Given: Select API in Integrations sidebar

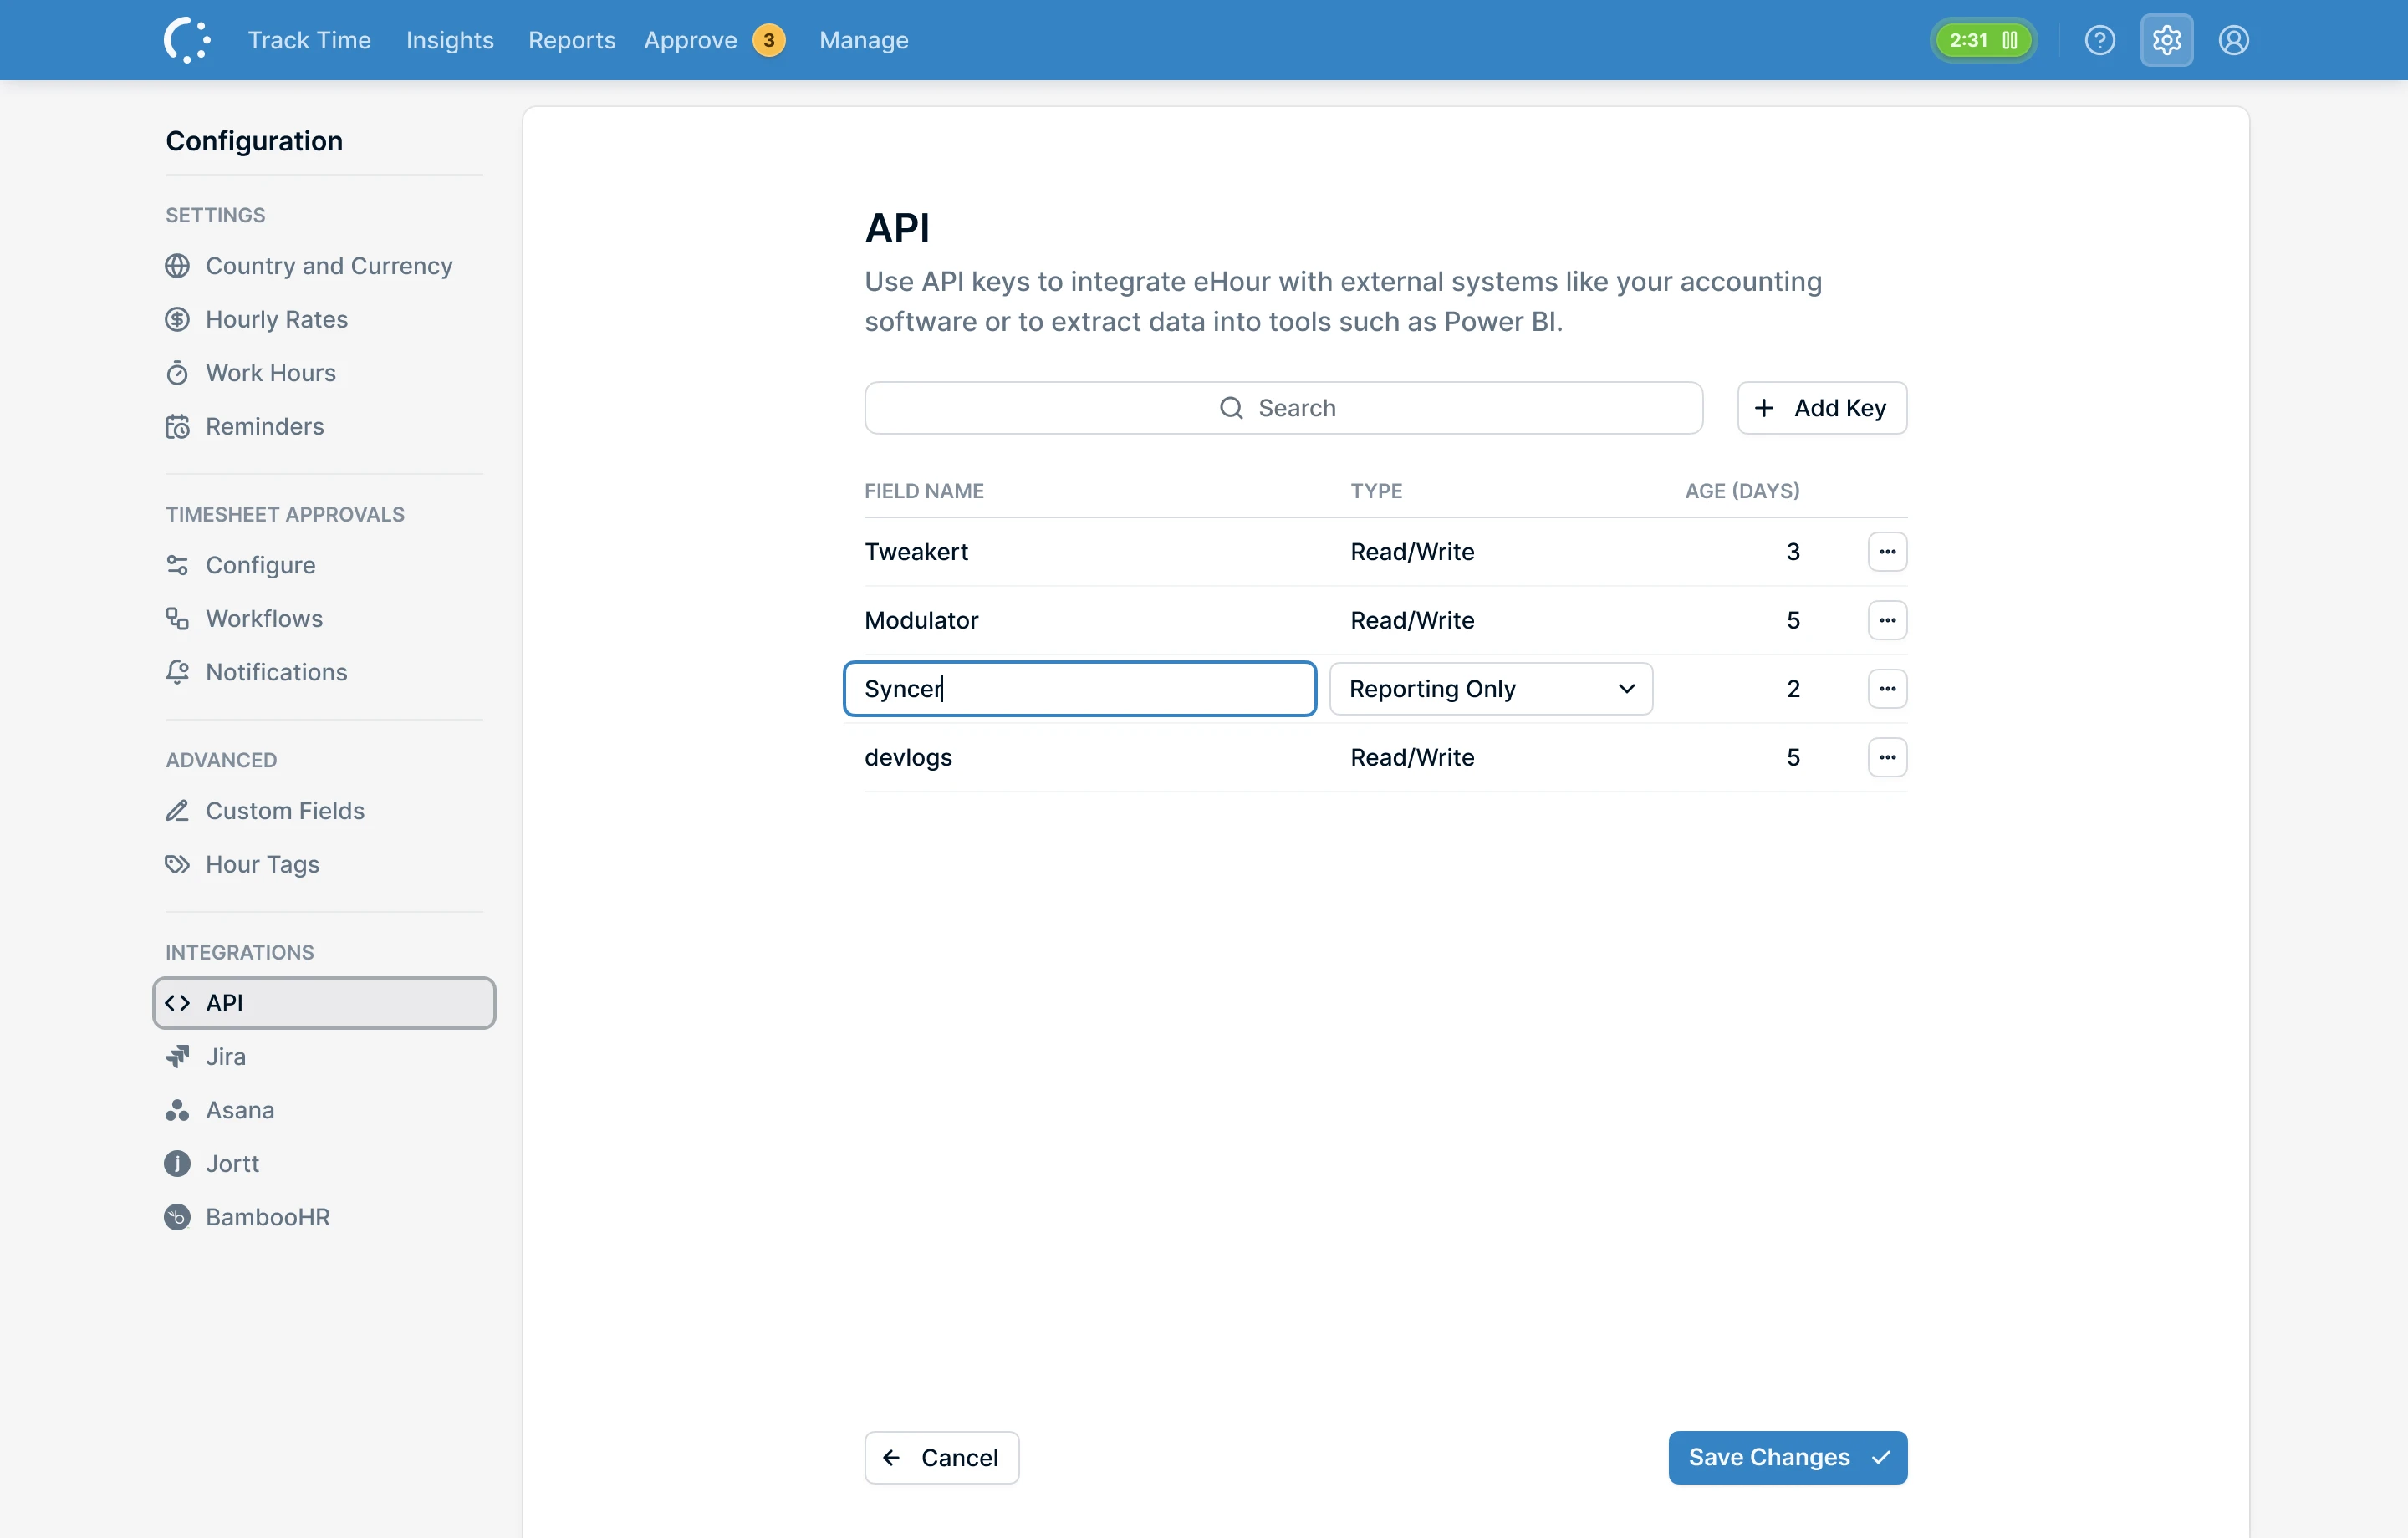Looking at the screenshot, I should (323, 1003).
